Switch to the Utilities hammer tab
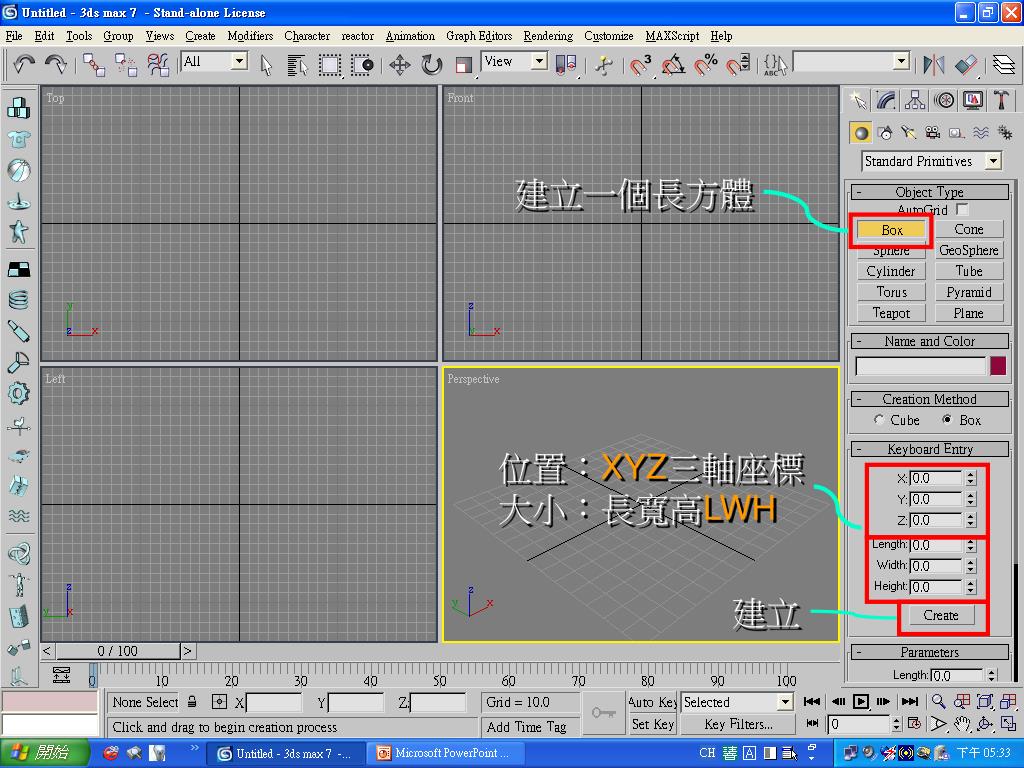The image size is (1024, 768). [1002, 100]
